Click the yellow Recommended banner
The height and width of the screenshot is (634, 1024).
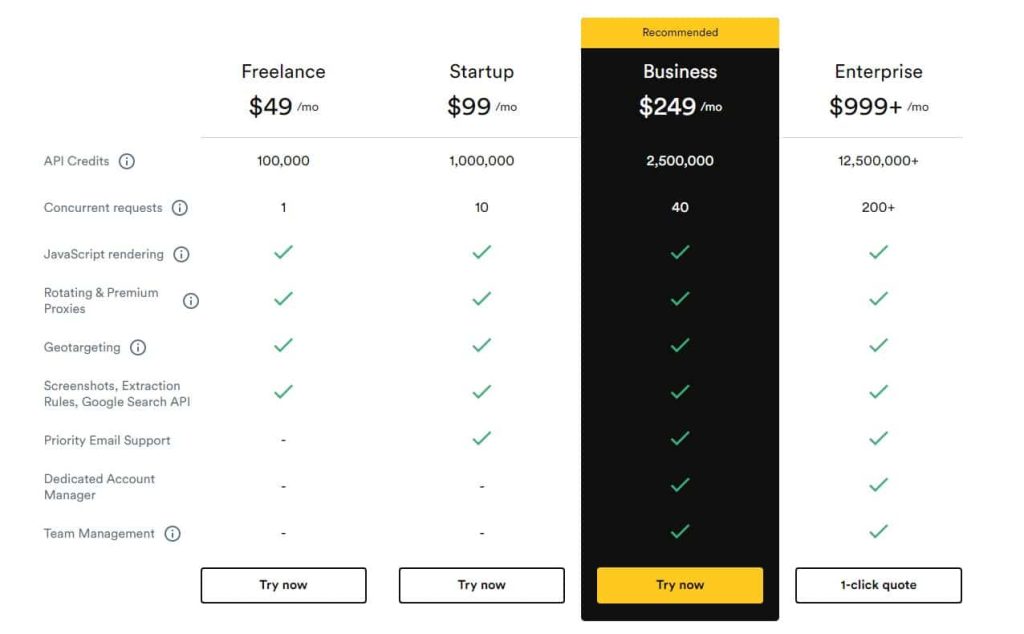680,33
